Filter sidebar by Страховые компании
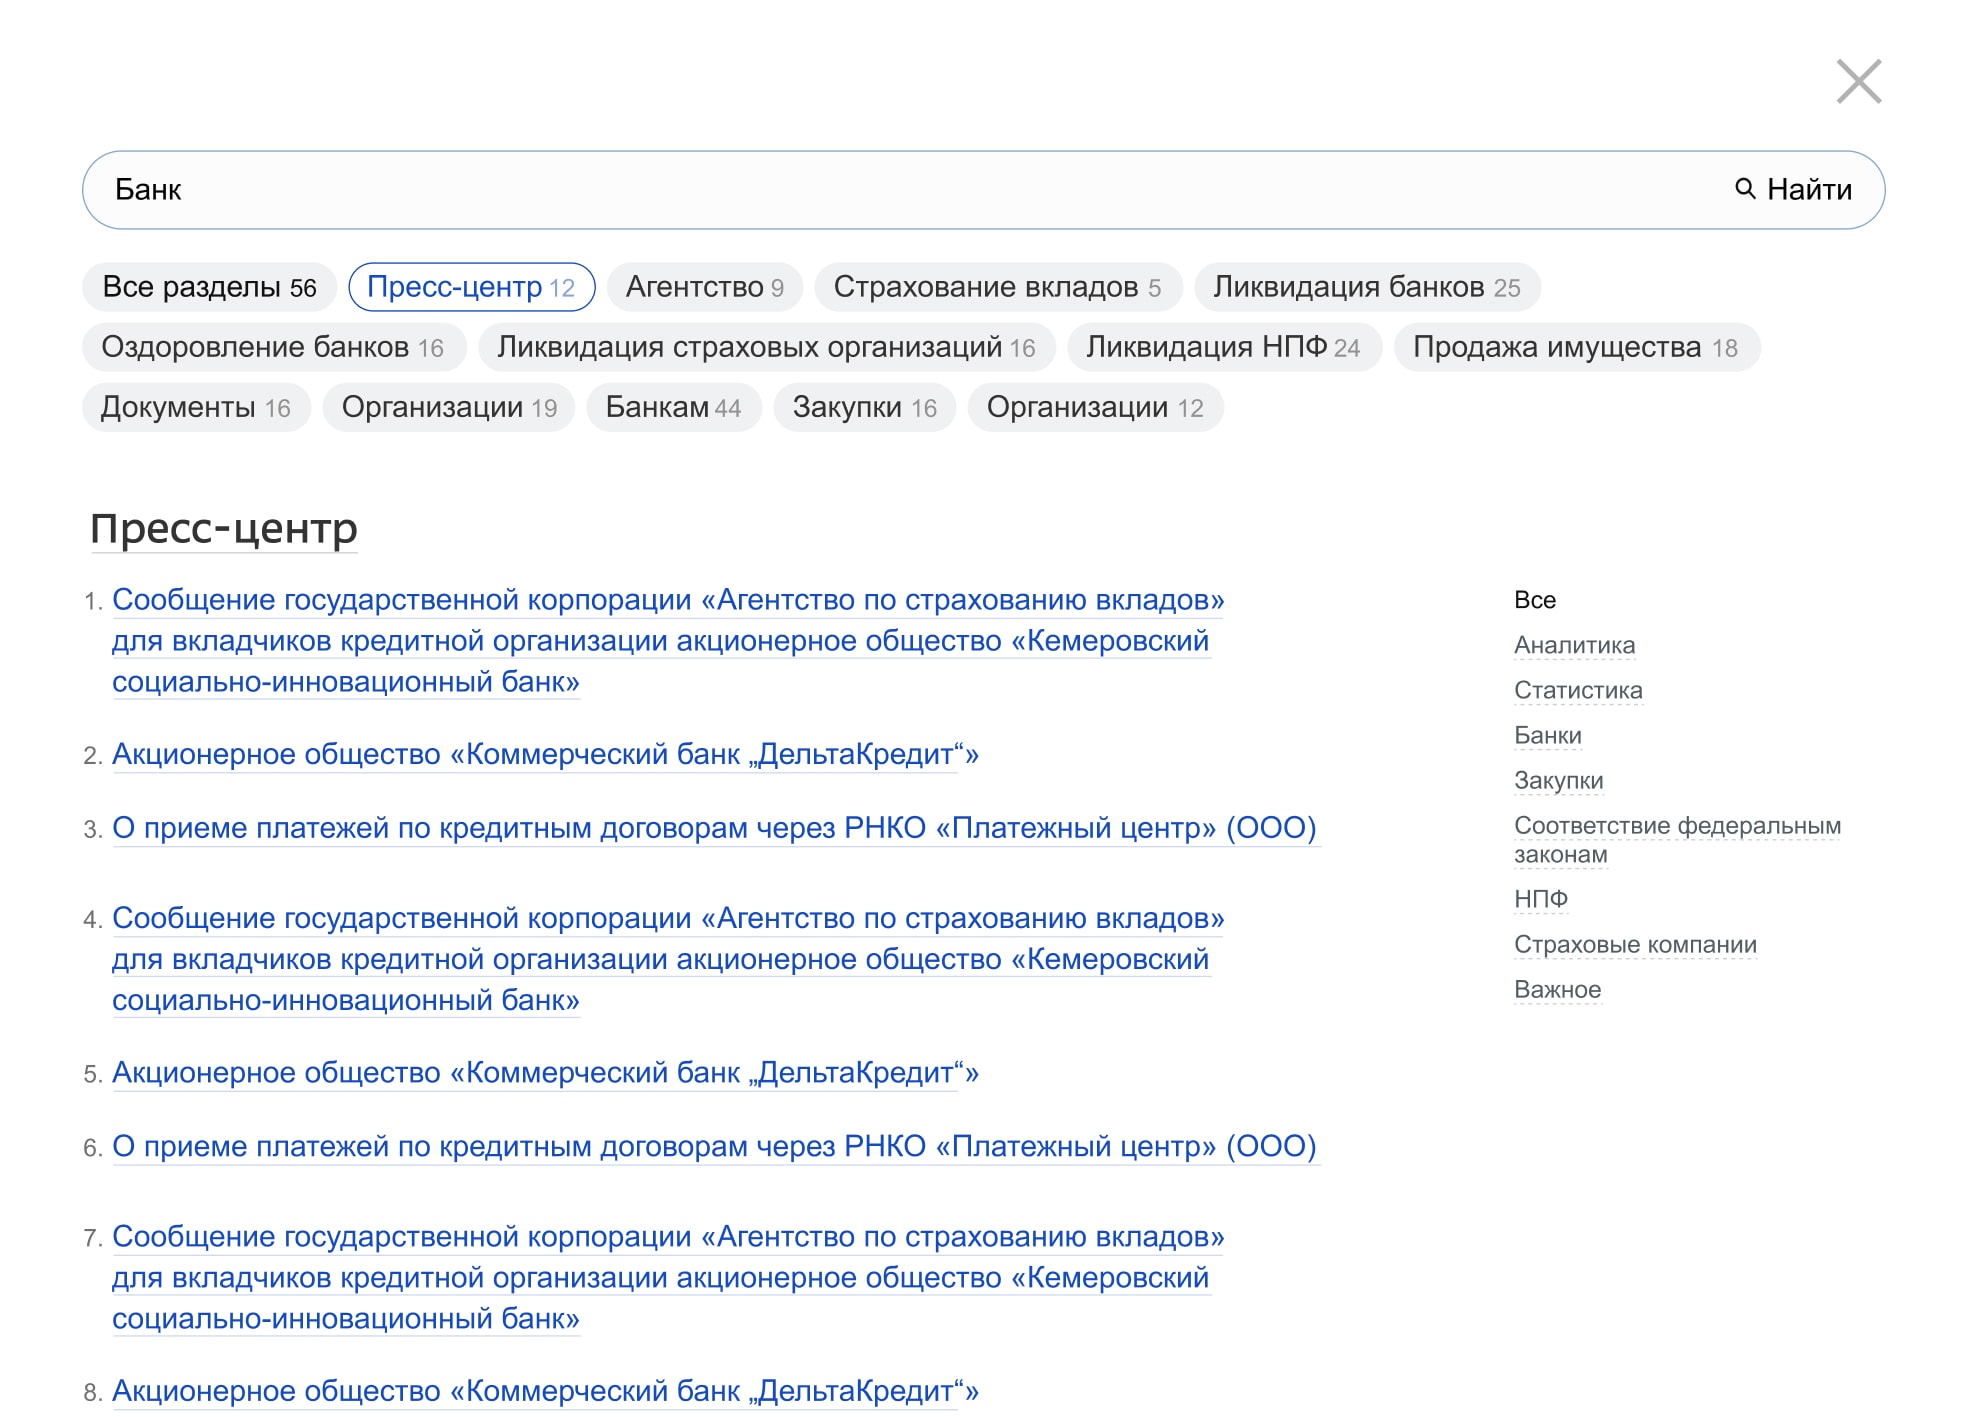 [1634, 945]
